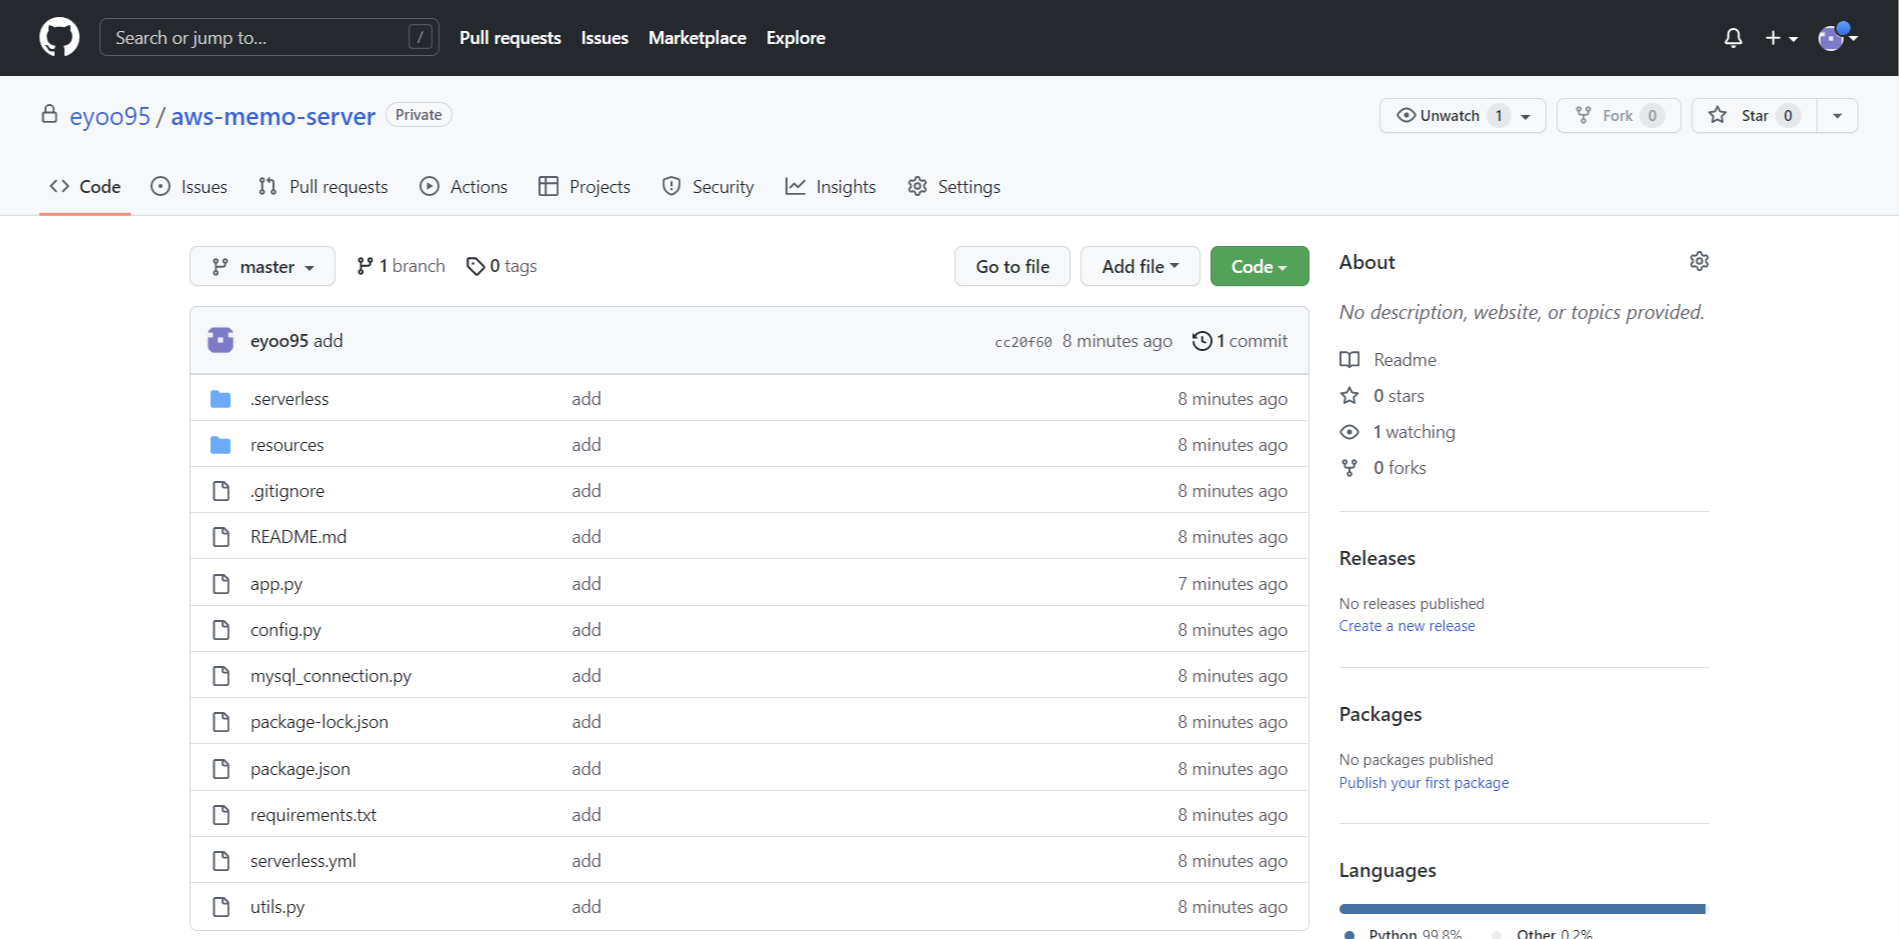Open the plus create-new menu
The width and height of the screenshot is (1899, 939).
[x=1781, y=38]
